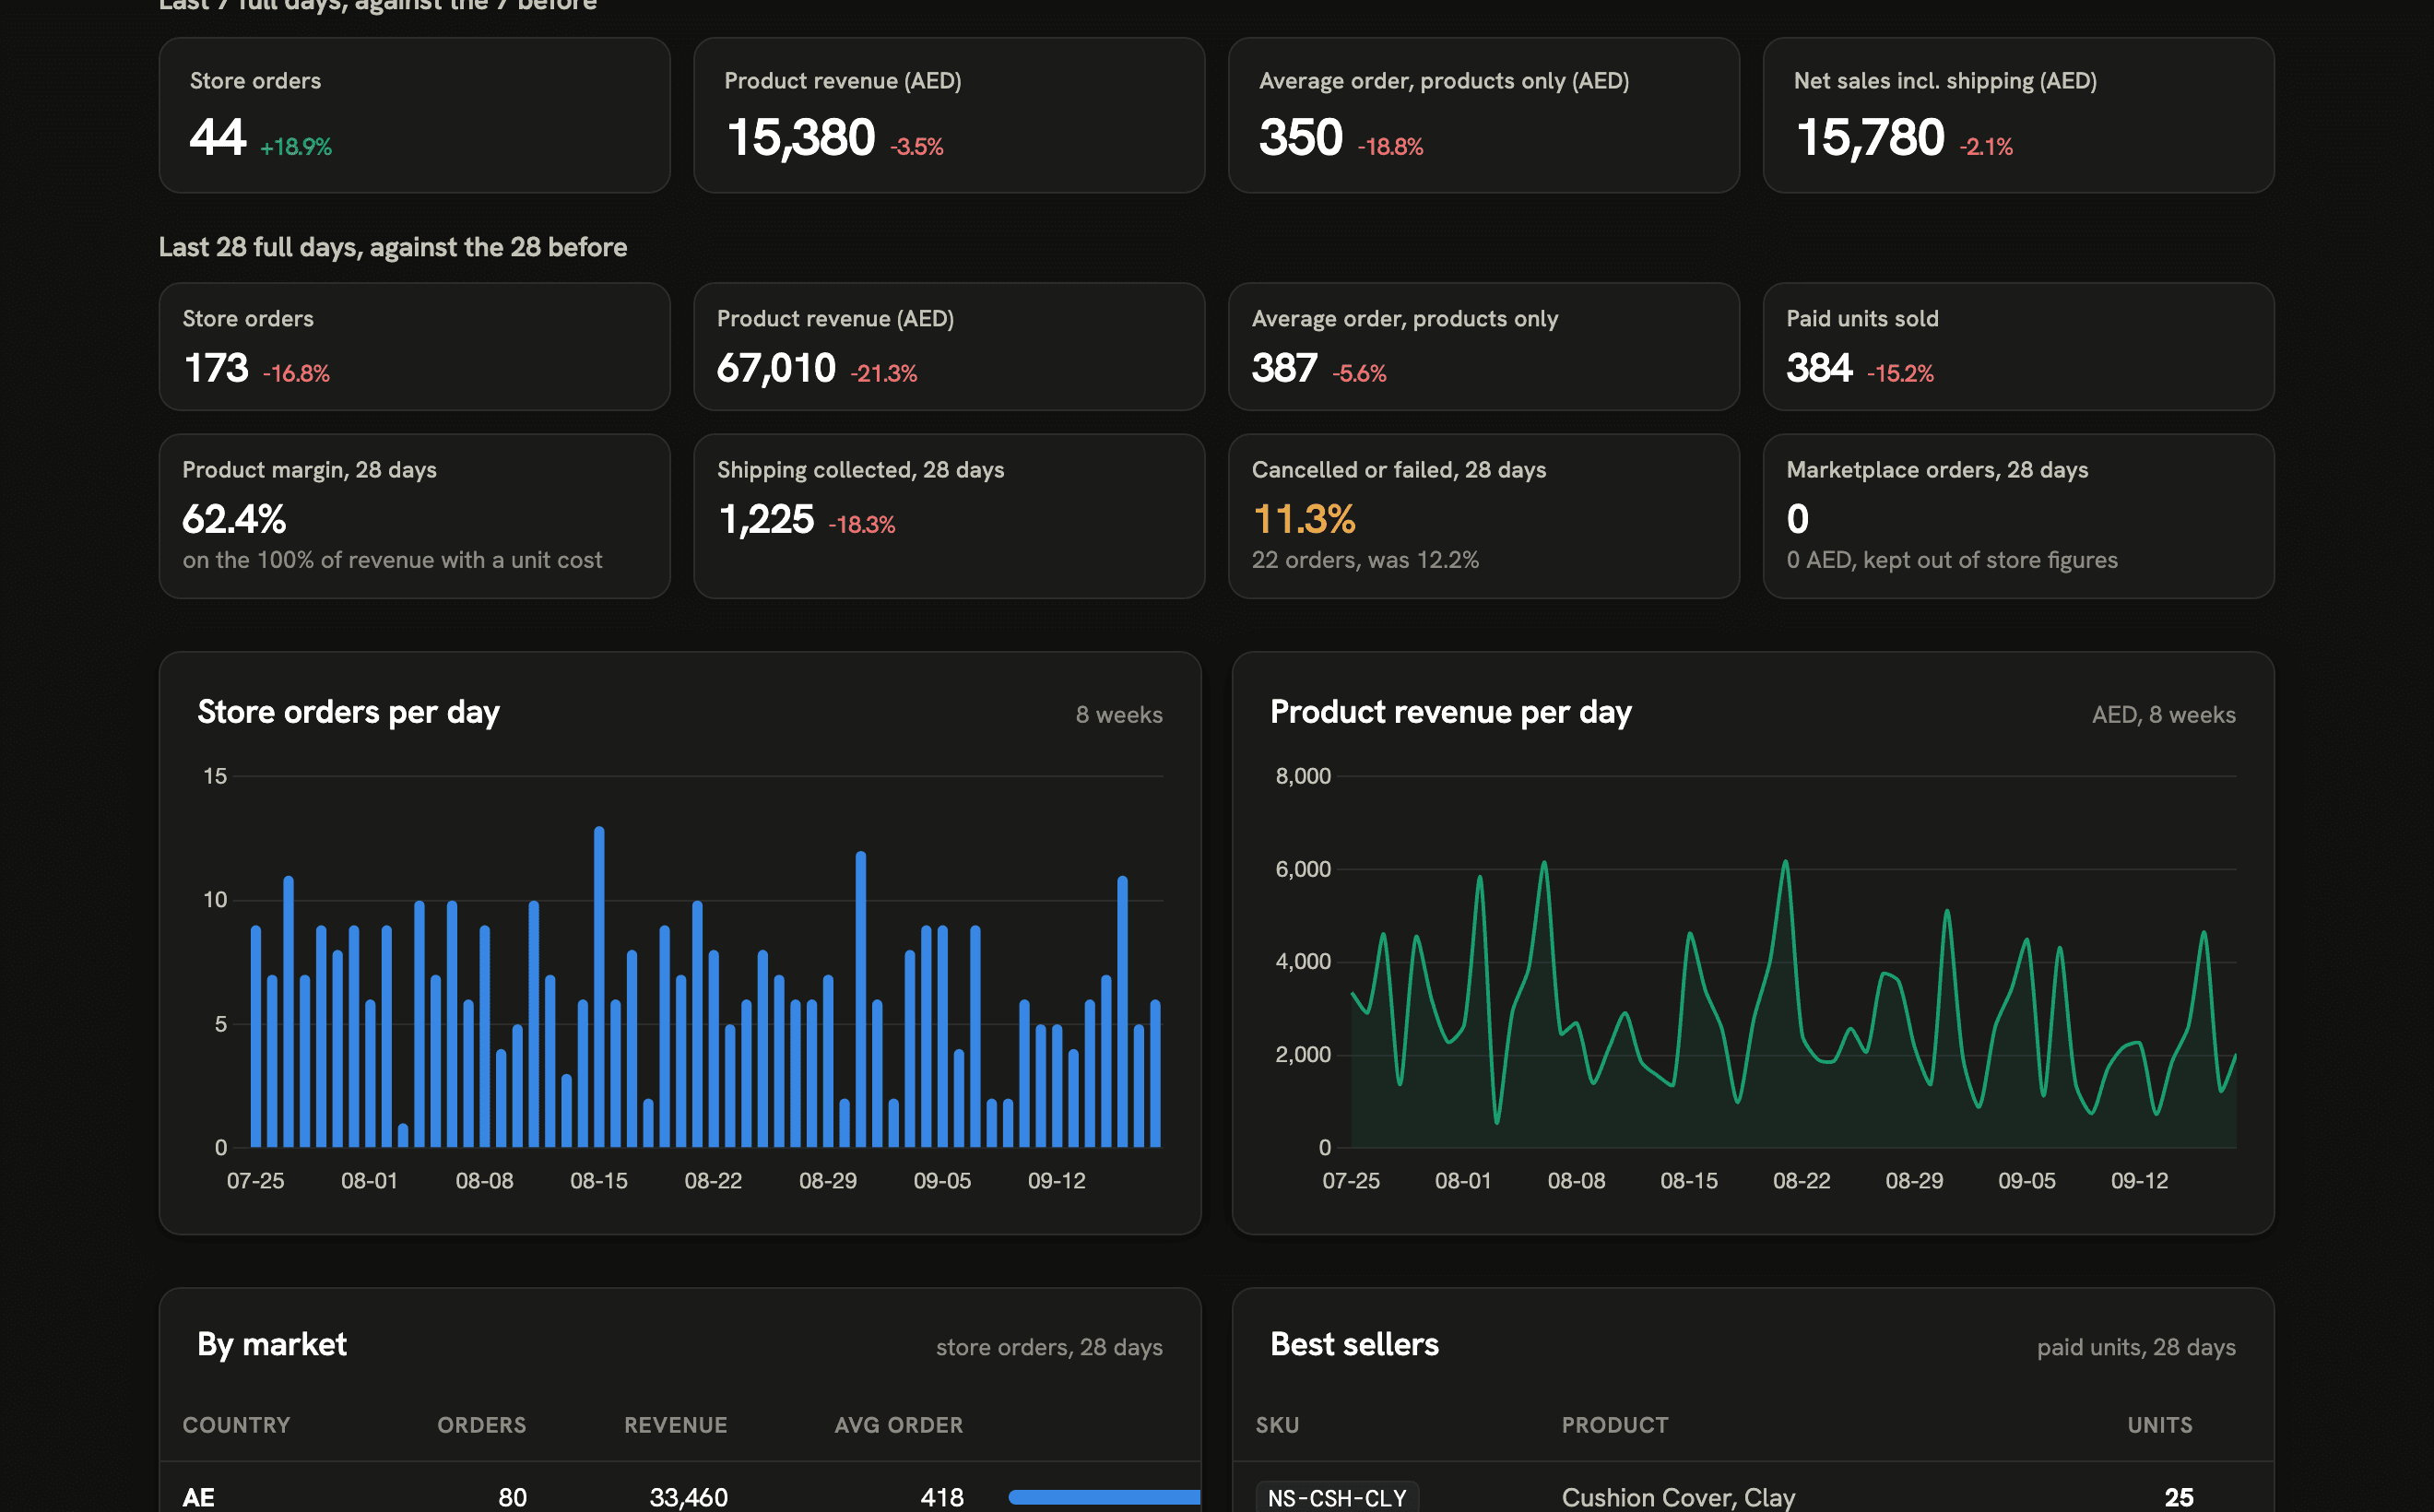Click the Marketplace orders value 0
This screenshot has width=2434, height=1512.
1797,519
